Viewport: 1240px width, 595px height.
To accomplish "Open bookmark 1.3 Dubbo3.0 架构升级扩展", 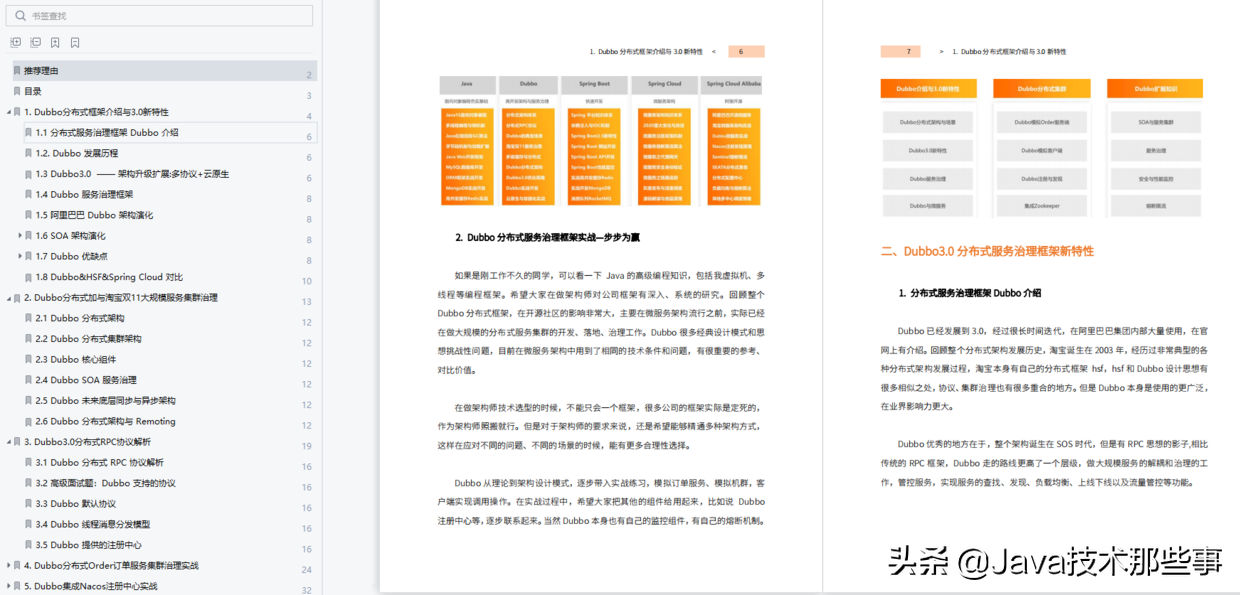I will [132, 174].
